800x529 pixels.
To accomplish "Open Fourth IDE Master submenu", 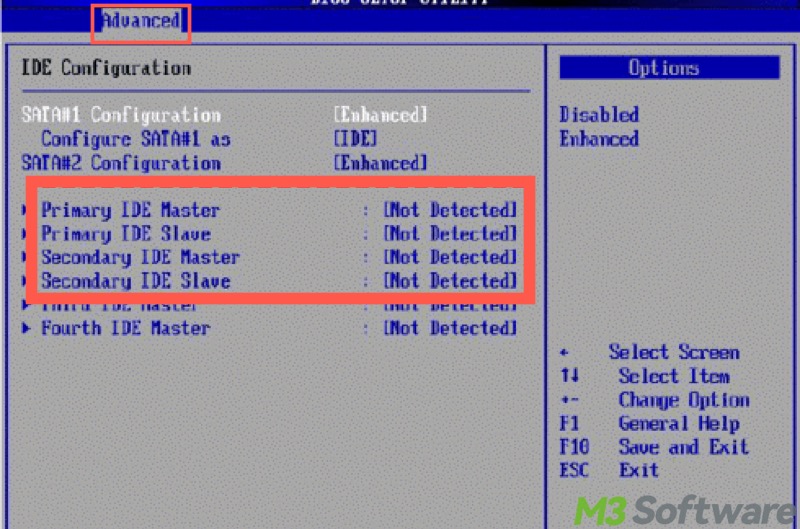I will click(126, 328).
